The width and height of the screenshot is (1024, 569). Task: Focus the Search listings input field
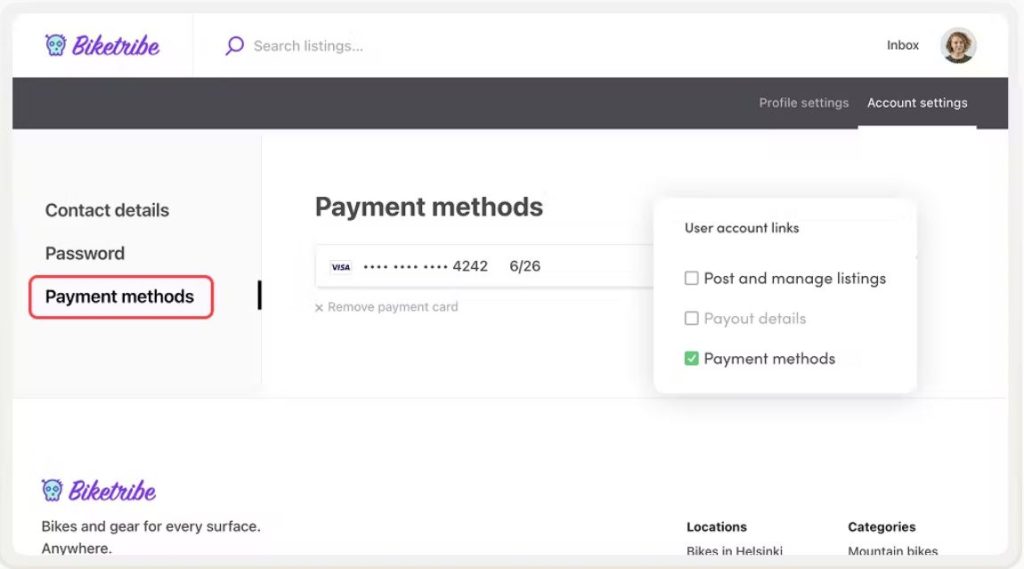(308, 46)
